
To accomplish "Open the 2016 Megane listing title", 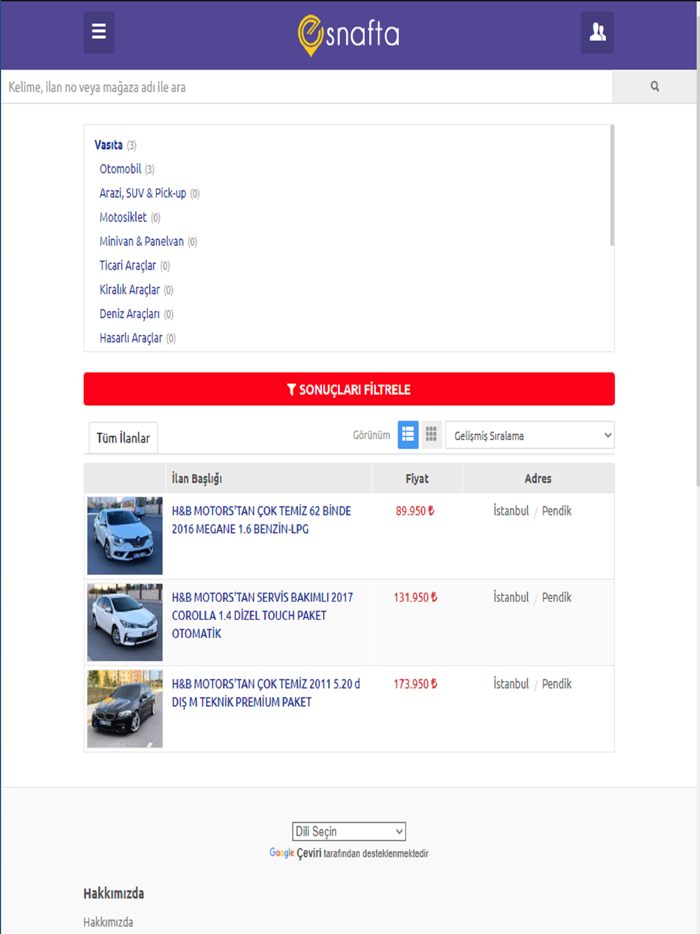I will tap(262, 520).
